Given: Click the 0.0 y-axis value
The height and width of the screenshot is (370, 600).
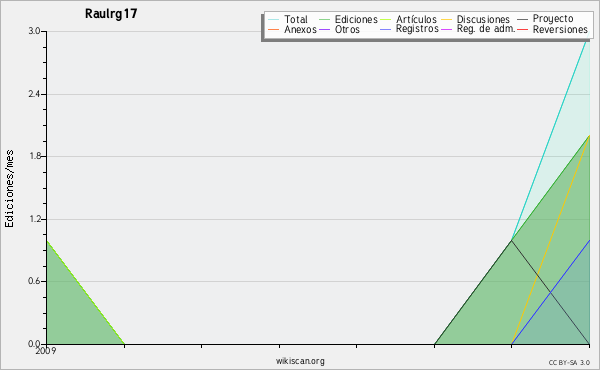Looking at the screenshot, I should [x=34, y=344].
